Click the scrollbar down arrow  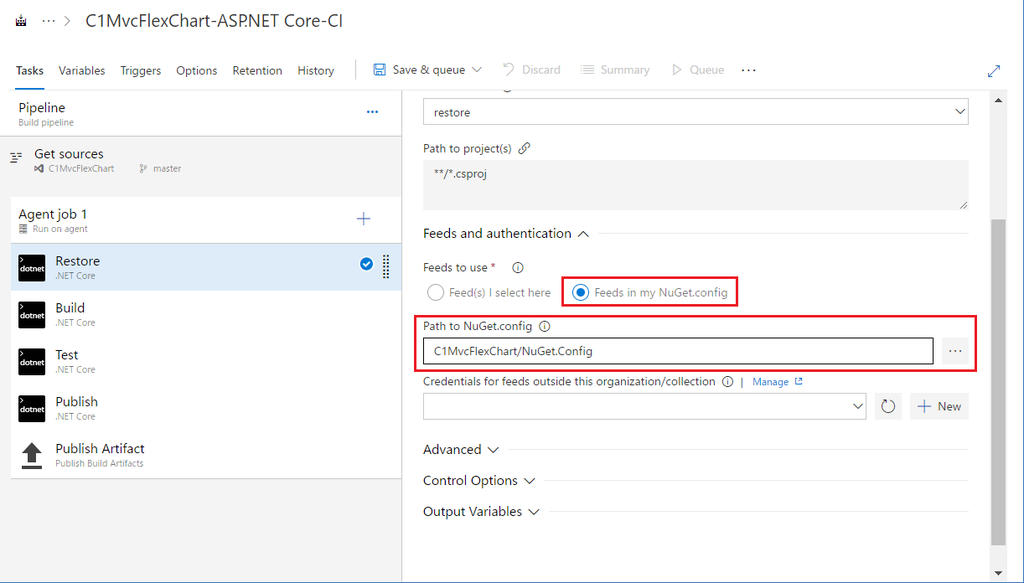point(998,572)
